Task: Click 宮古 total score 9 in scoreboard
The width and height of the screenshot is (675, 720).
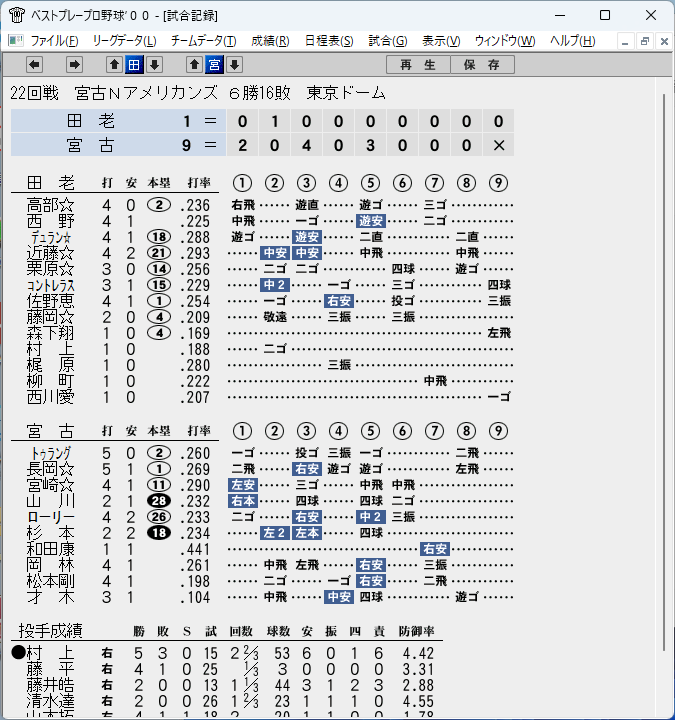Action: (186, 146)
